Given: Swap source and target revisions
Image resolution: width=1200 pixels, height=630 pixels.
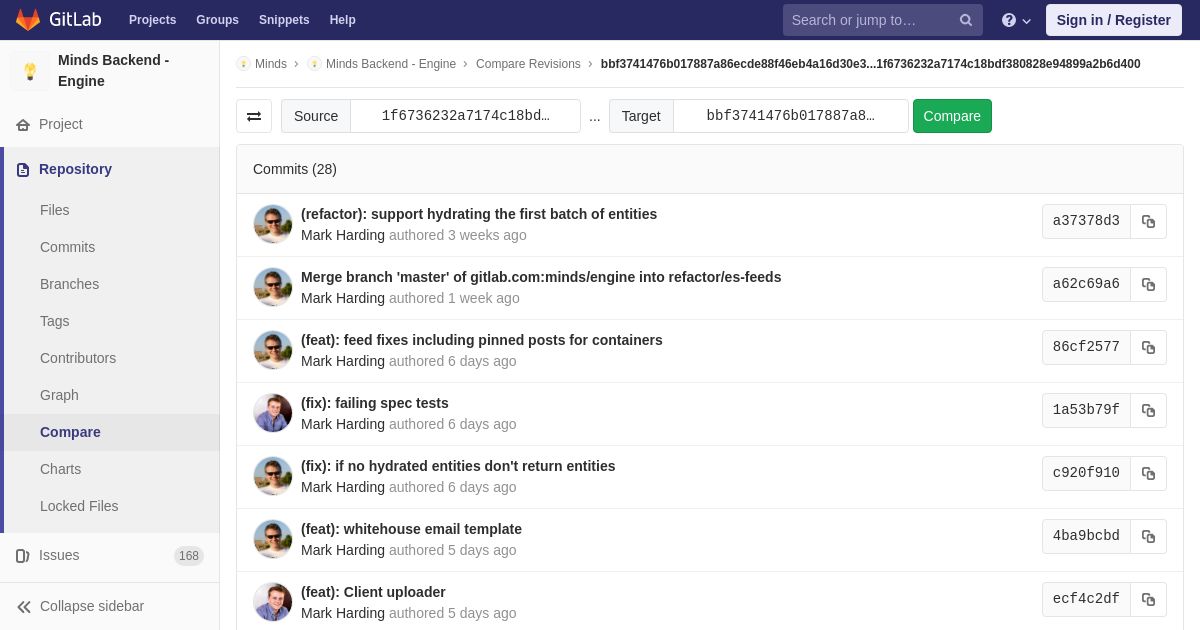Looking at the screenshot, I should click(x=254, y=116).
